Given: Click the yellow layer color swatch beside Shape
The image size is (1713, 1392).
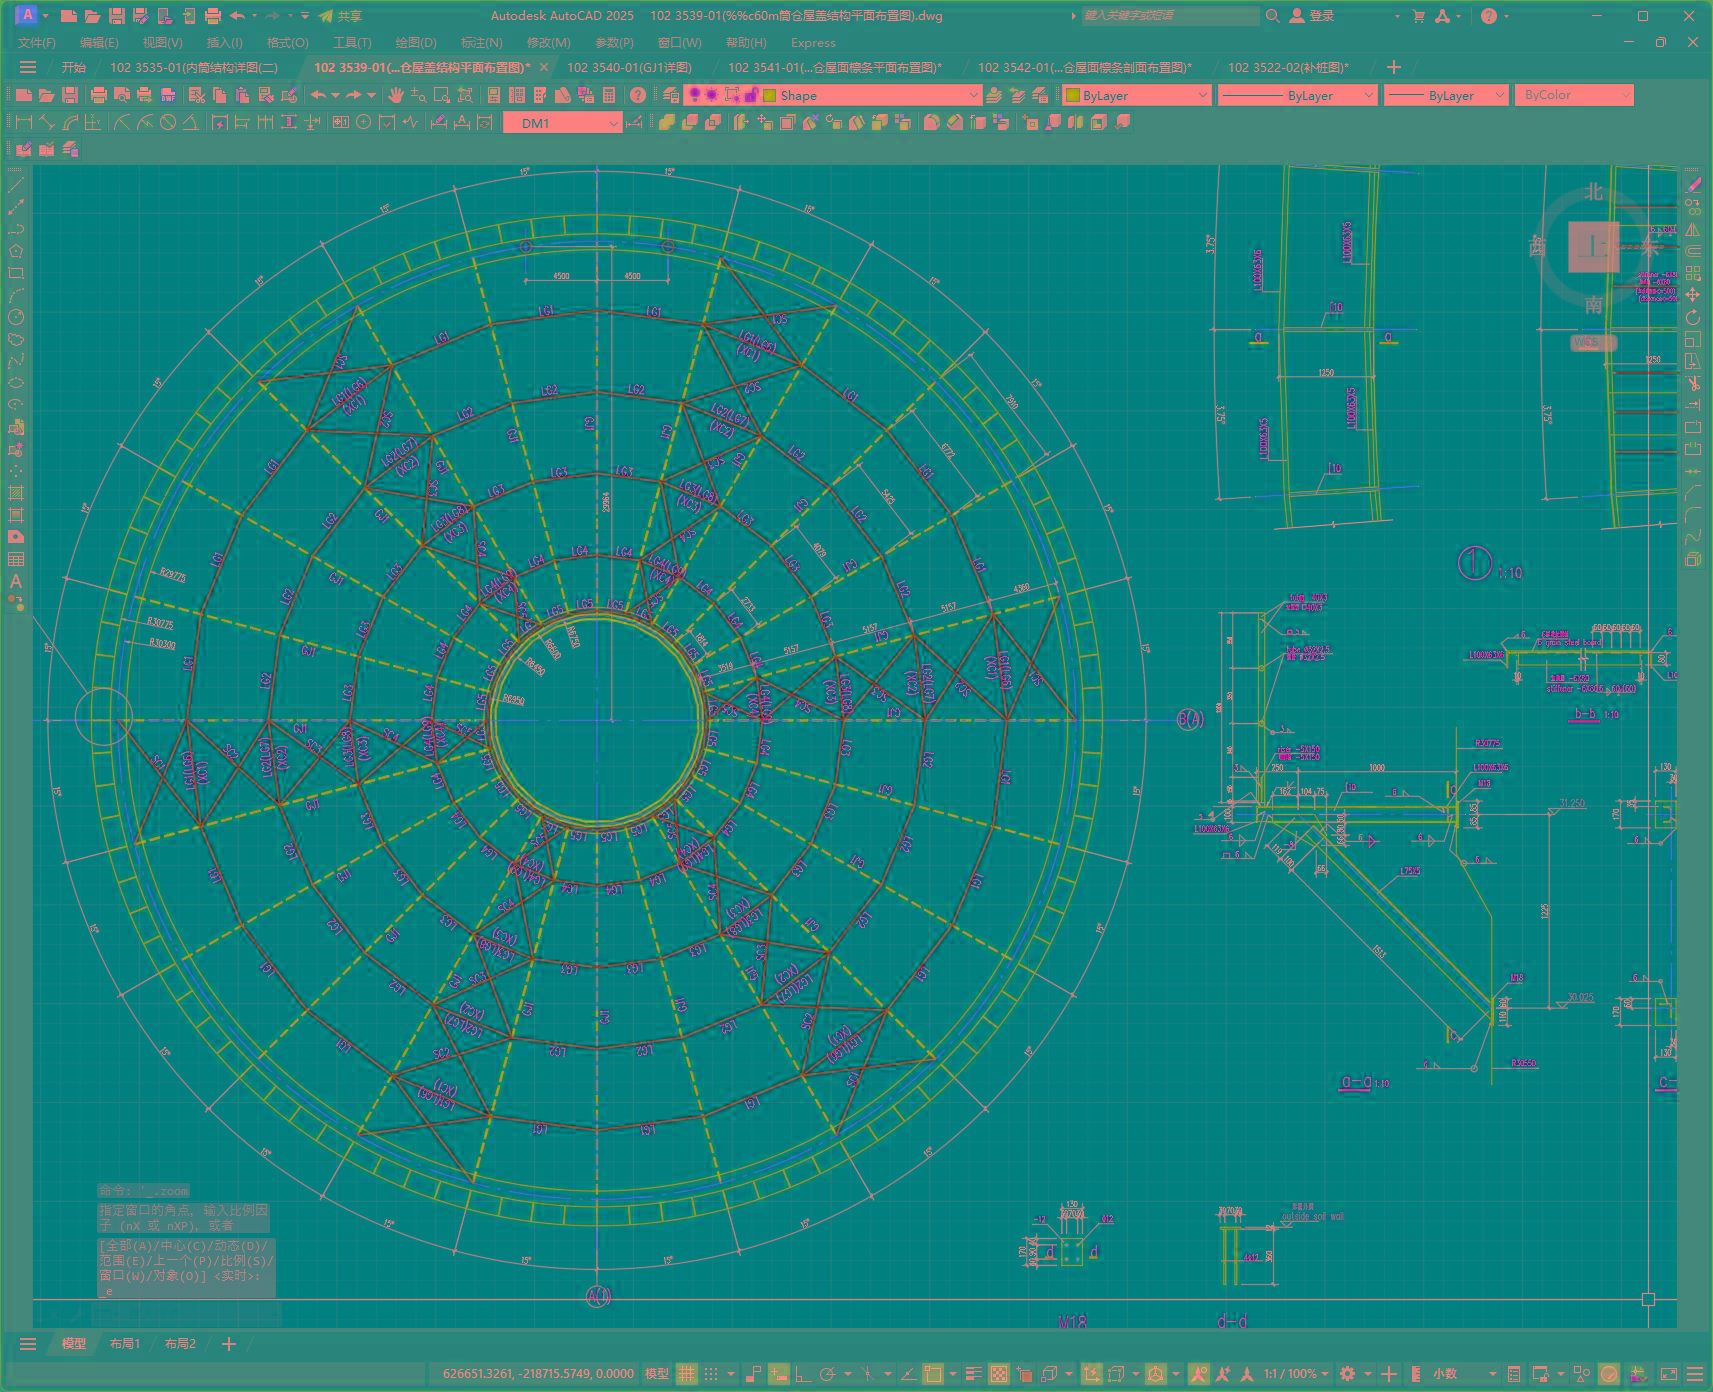Looking at the screenshot, I should [x=770, y=95].
